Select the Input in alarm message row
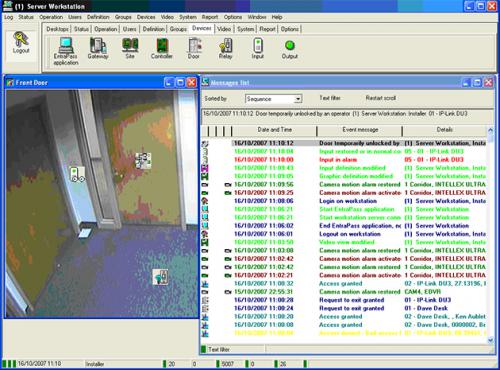The width and height of the screenshot is (500, 370). tap(343, 160)
